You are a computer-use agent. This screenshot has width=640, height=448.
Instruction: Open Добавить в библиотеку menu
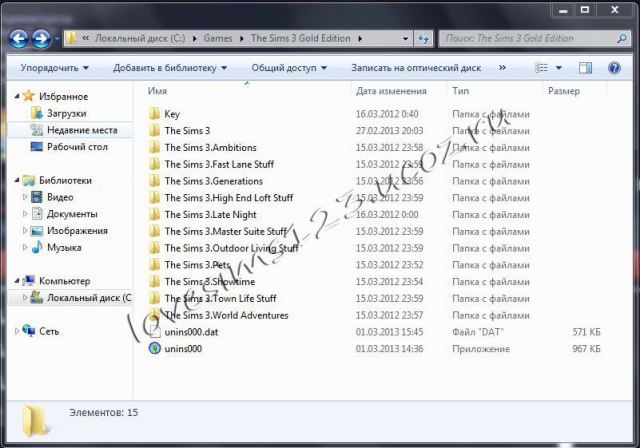(x=170, y=68)
